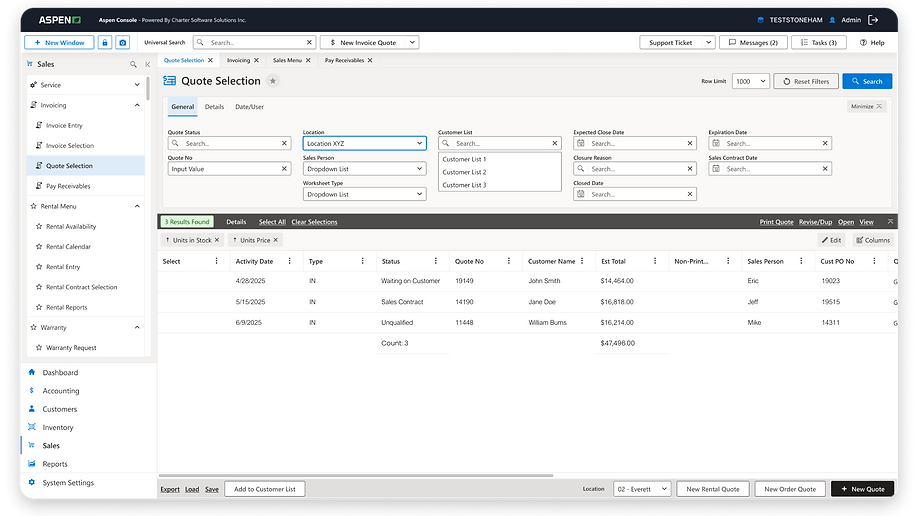The height and width of the screenshot is (516, 918).
Task: Switch to the Date/User filter tab
Action: (249, 107)
